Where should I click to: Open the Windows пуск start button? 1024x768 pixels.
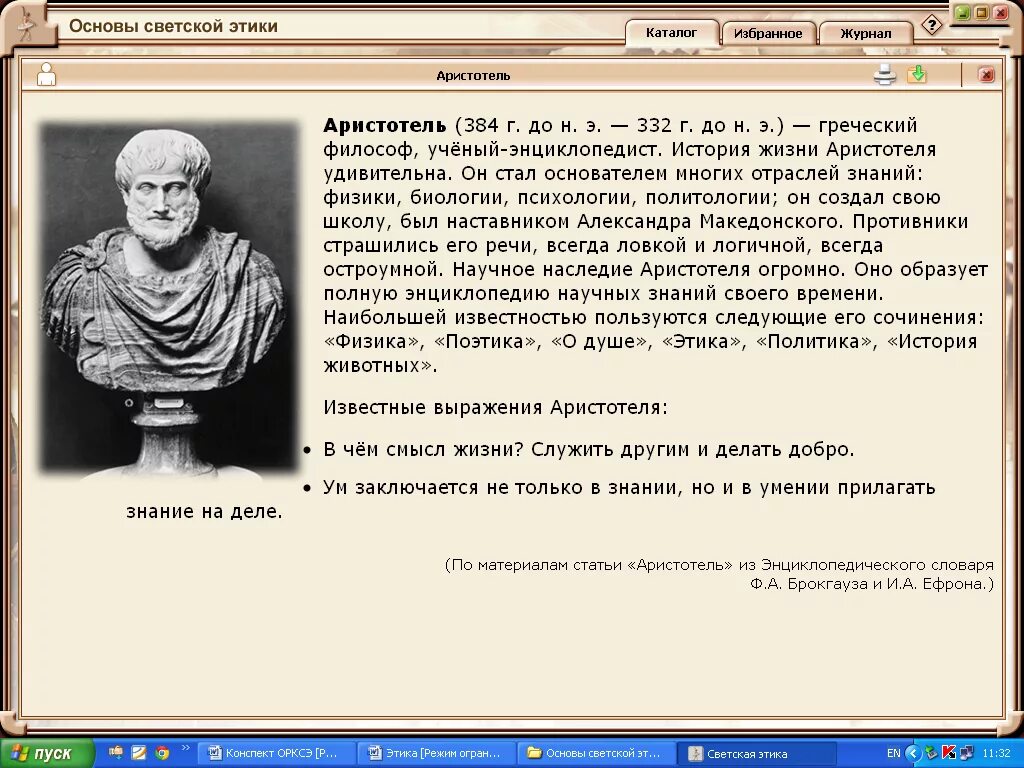pyautogui.click(x=47, y=753)
